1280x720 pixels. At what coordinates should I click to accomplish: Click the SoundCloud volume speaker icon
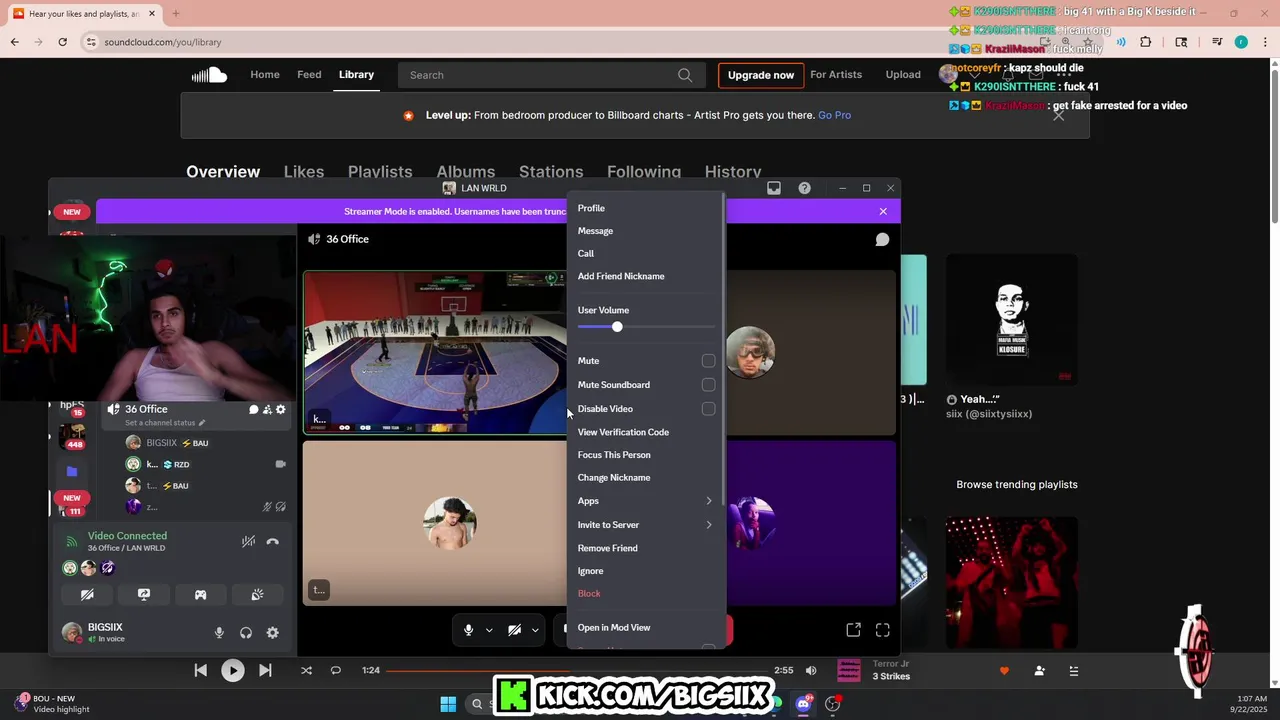pos(811,670)
